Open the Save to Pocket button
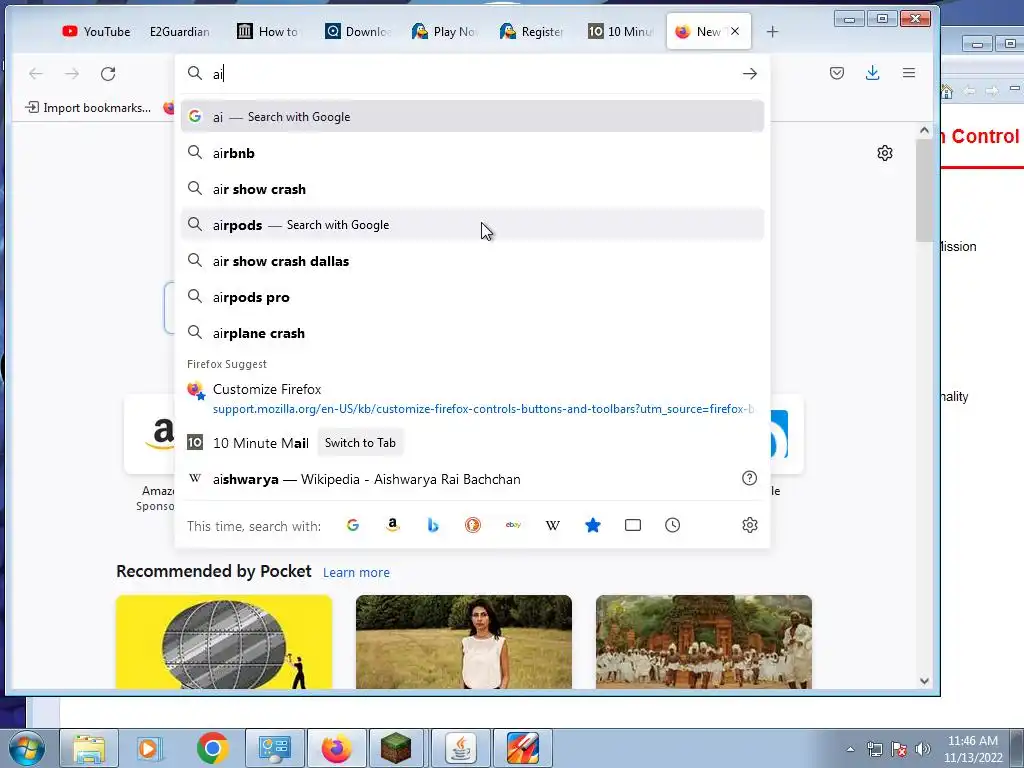This screenshot has width=1024, height=768. coord(837,73)
